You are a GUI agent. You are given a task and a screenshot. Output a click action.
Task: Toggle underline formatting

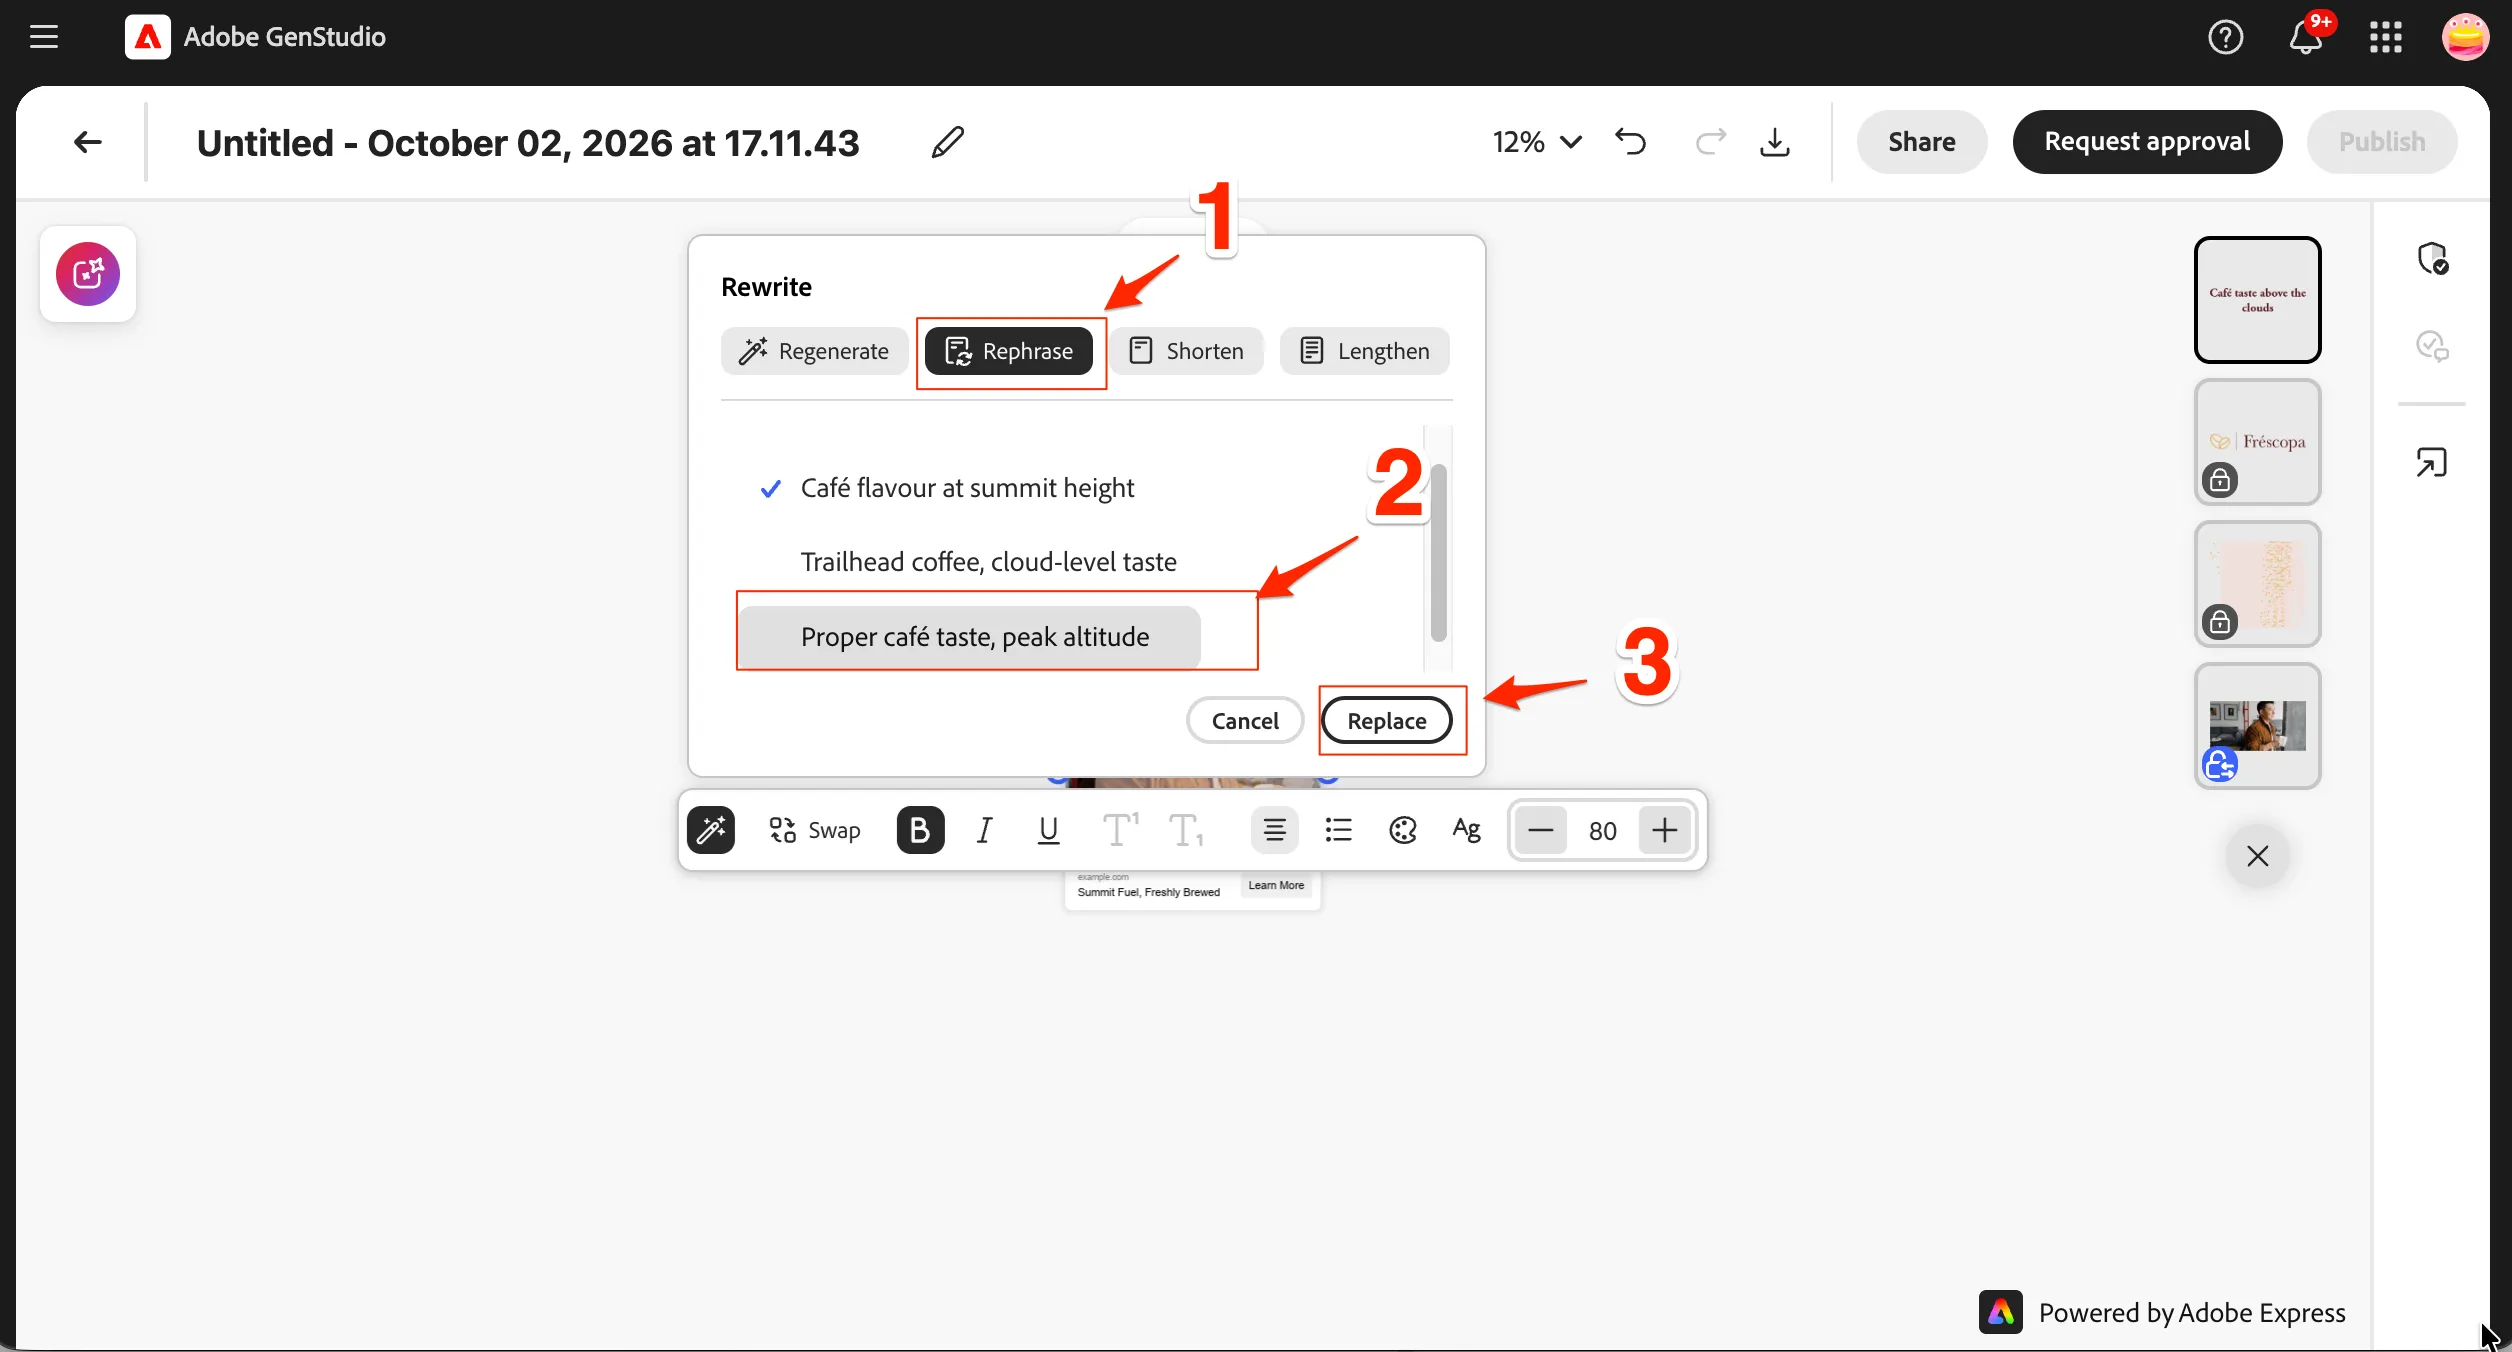1048,830
